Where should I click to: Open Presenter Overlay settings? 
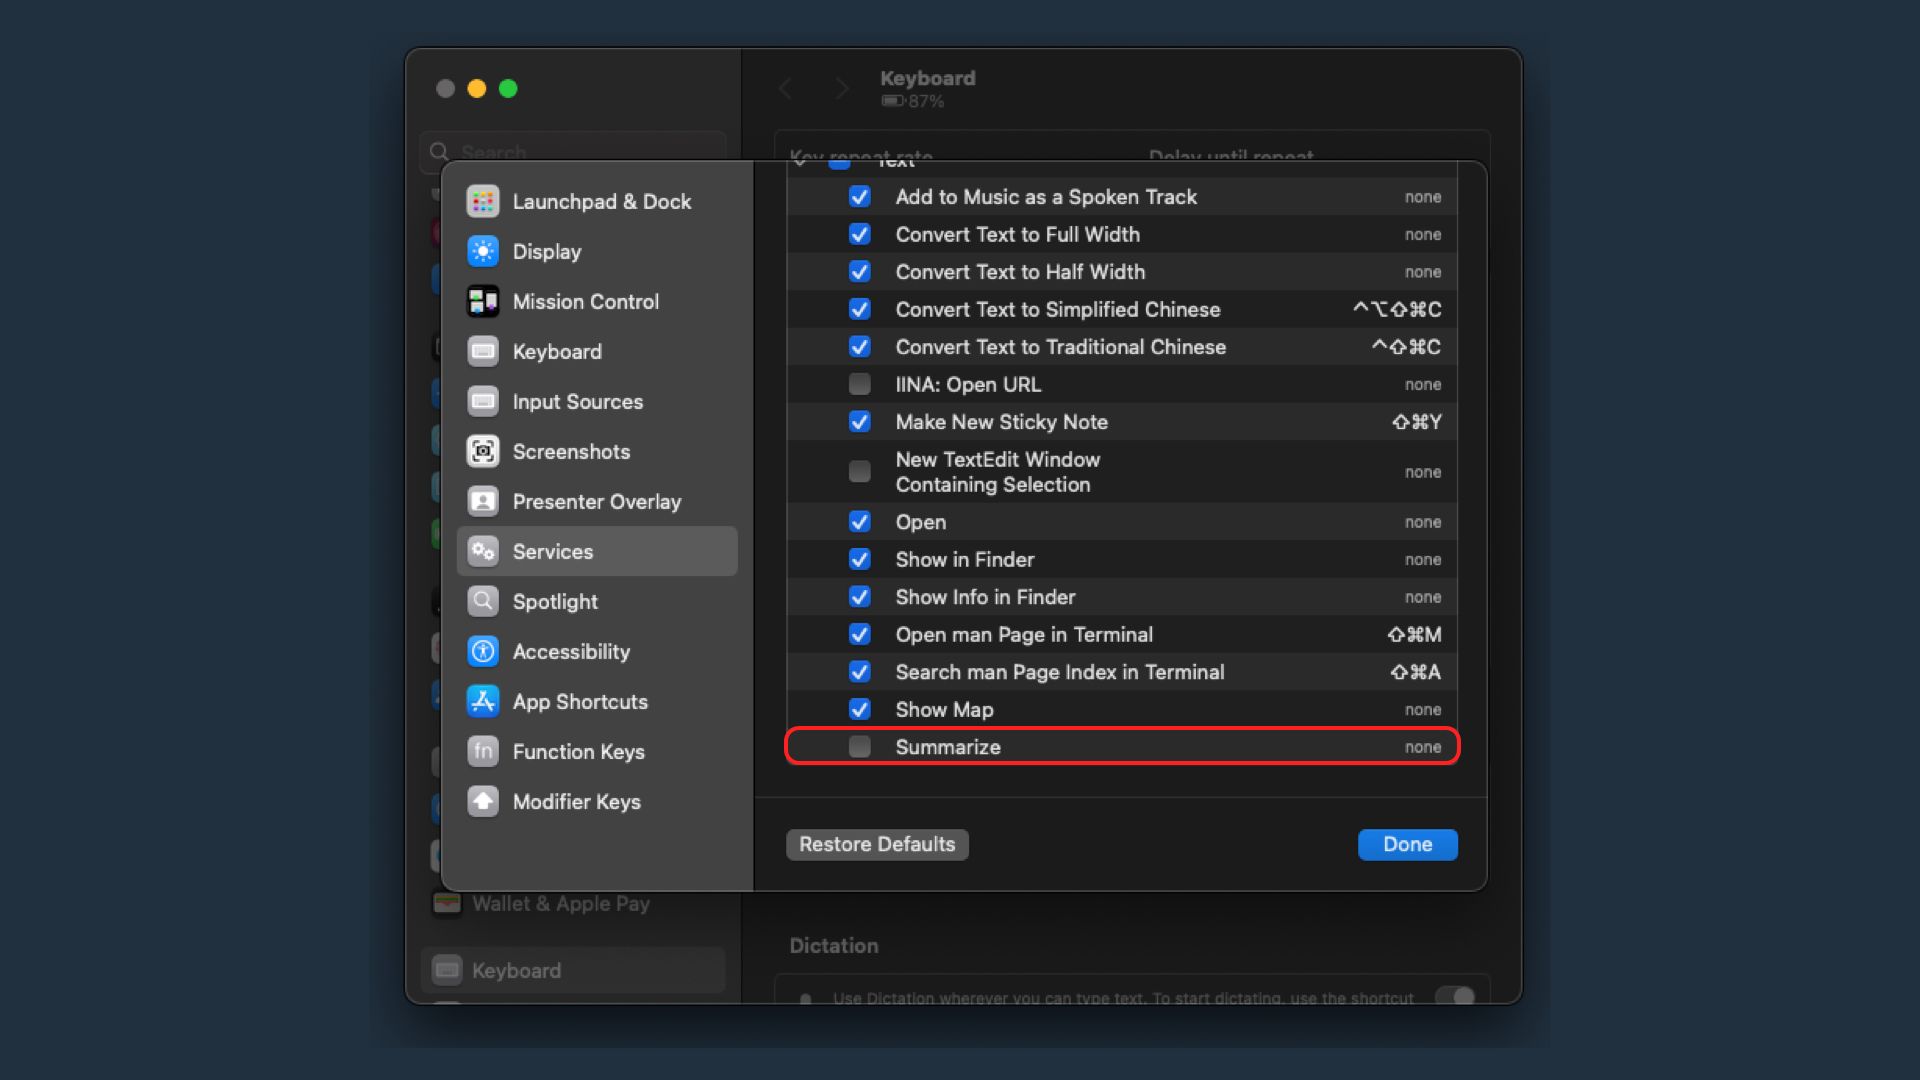pos(597,501)
